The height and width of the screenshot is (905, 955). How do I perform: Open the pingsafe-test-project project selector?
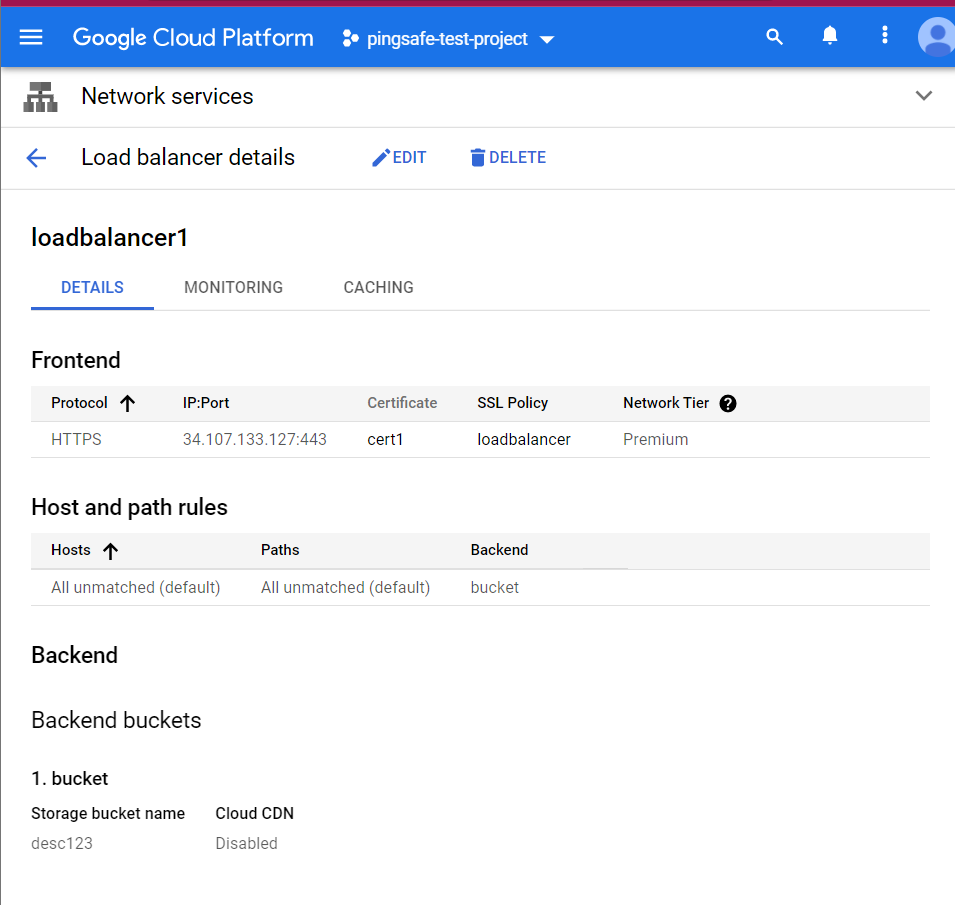point(448,39)
